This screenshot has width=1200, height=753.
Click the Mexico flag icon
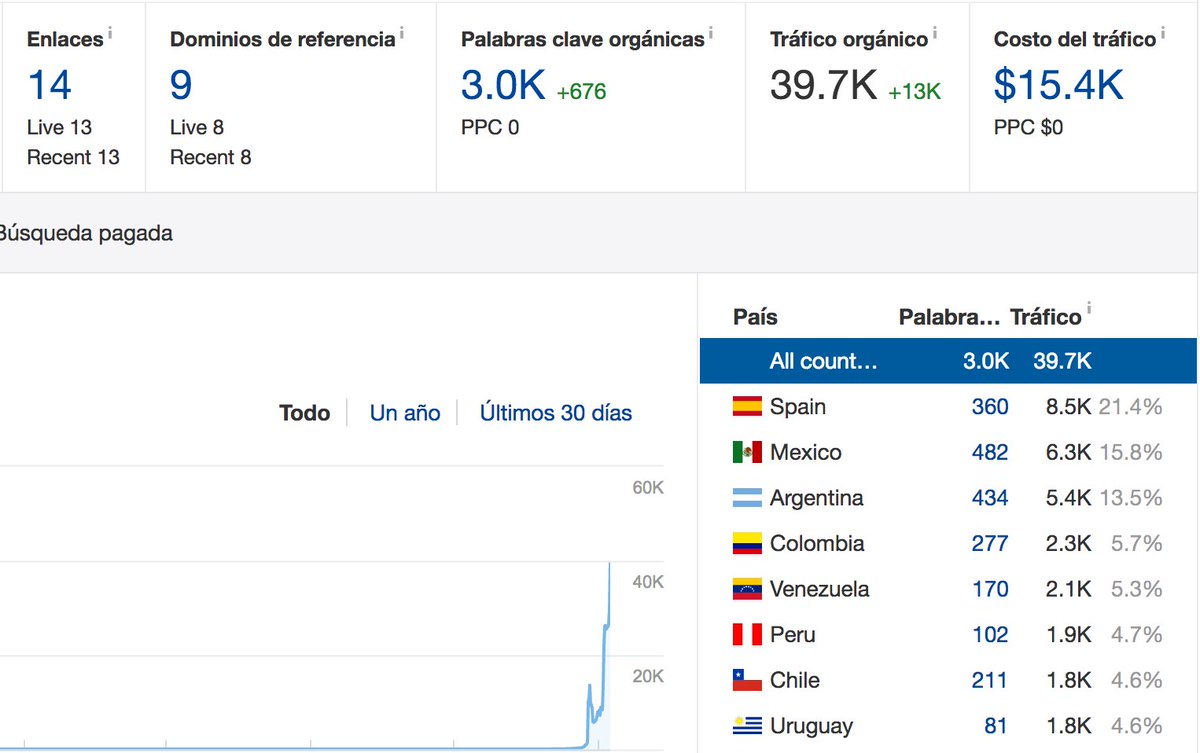coord(748,451)
